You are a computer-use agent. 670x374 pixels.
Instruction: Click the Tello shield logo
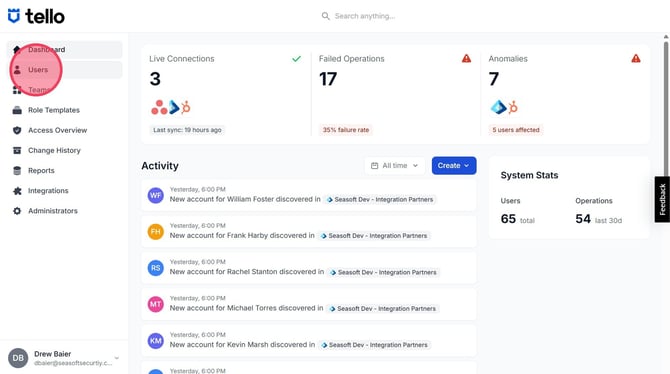click(x=14, y=16)
